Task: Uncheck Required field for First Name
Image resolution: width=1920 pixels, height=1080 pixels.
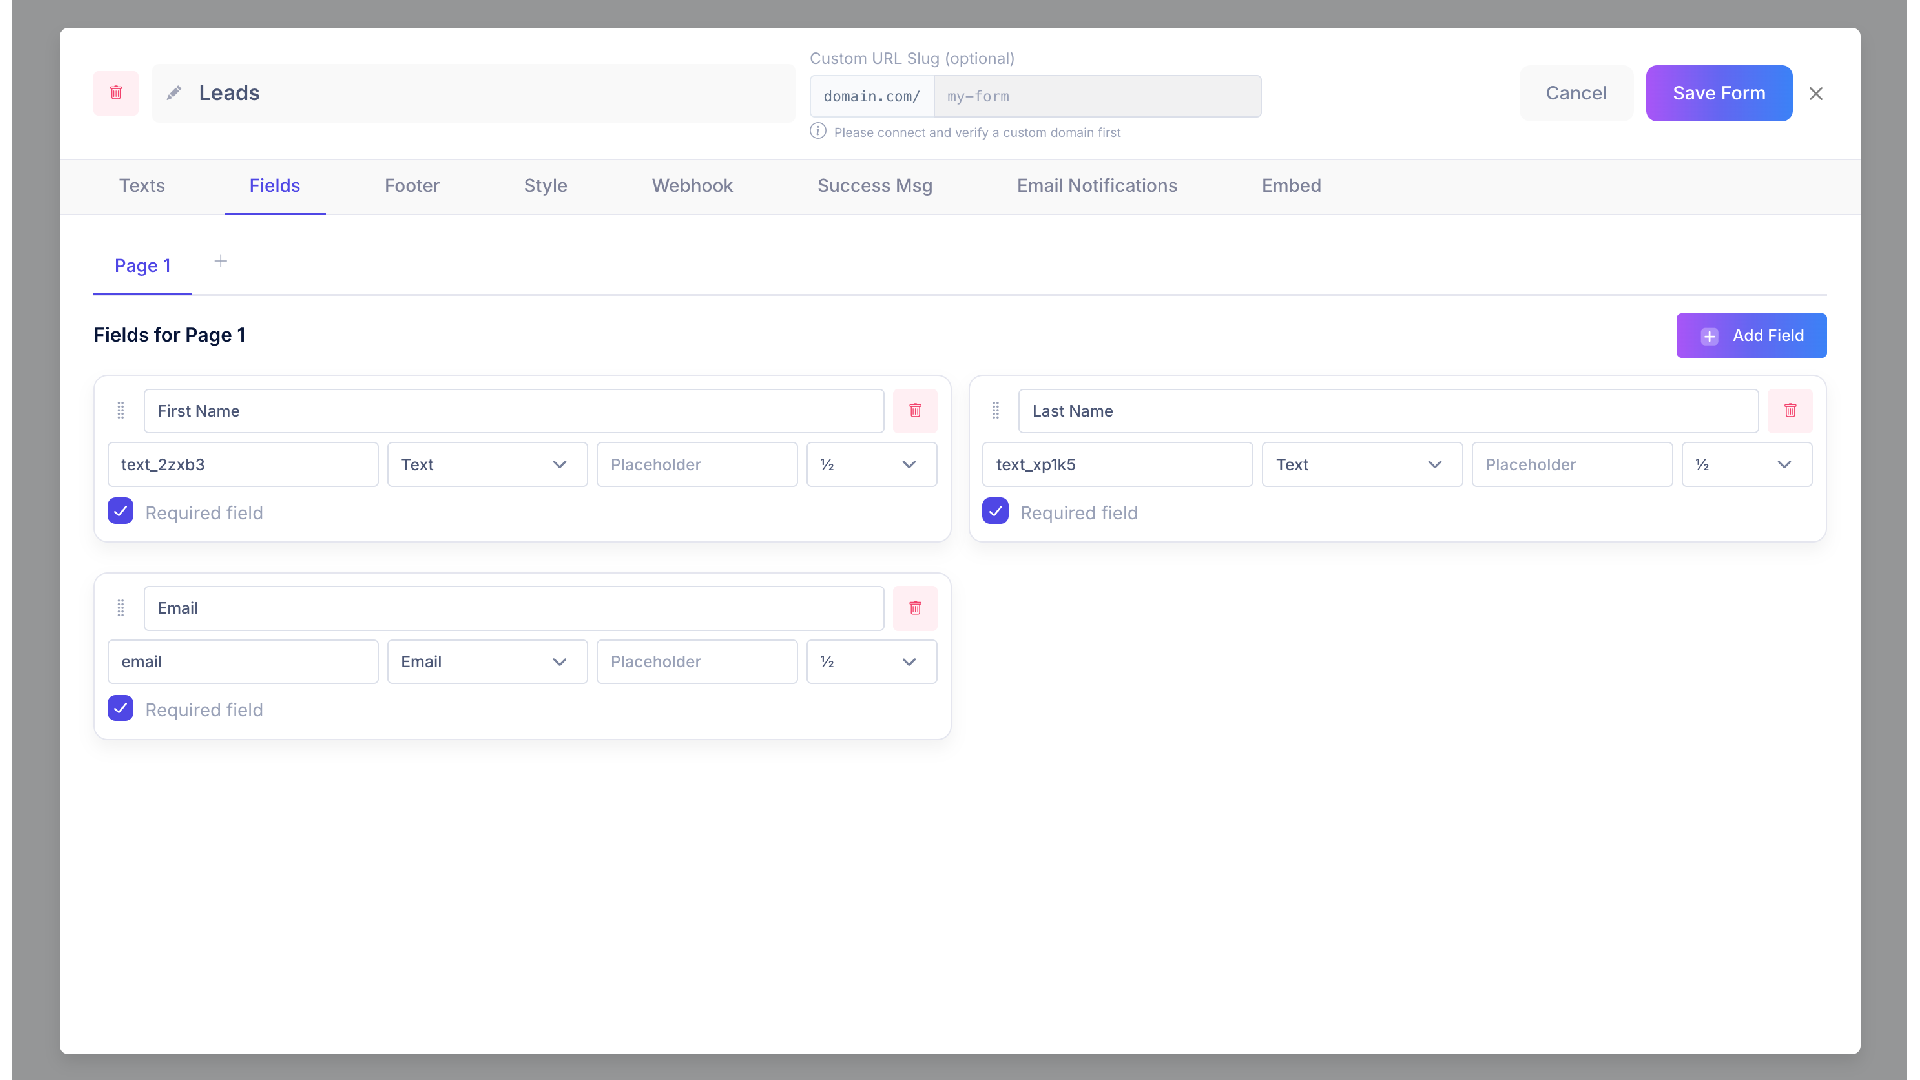Action: 120,511
